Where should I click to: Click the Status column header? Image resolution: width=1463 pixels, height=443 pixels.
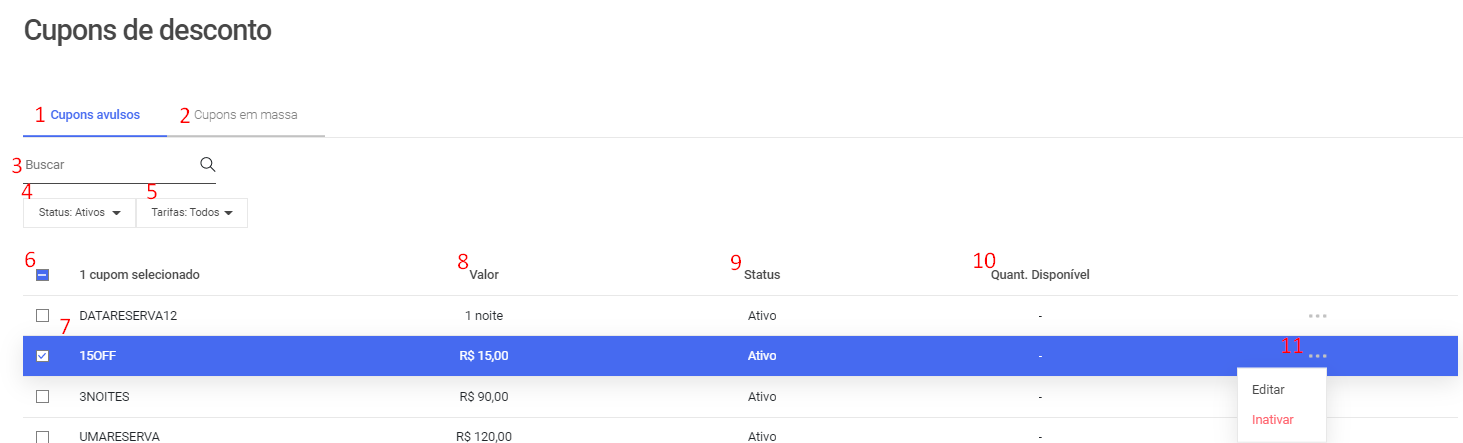pyautogui.click(x=762, y=274)
